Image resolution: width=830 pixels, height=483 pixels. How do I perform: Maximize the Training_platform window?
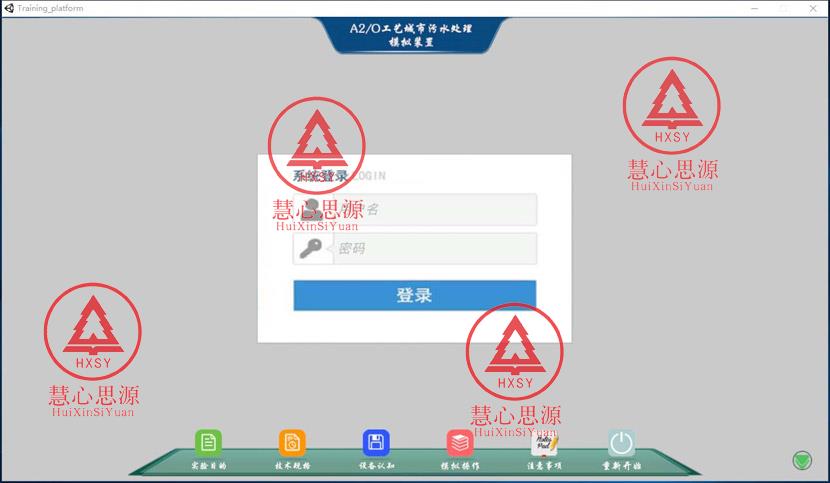[783, 8]
